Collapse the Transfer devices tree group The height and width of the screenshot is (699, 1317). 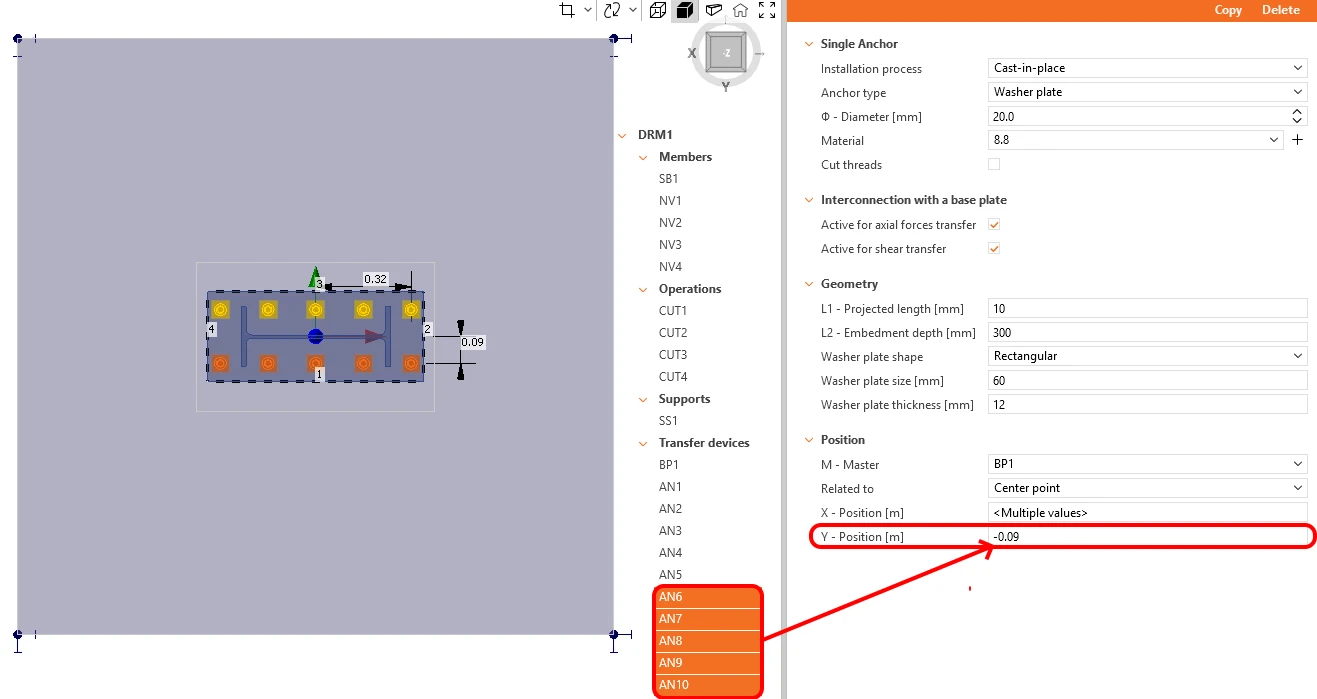[645, 443]
